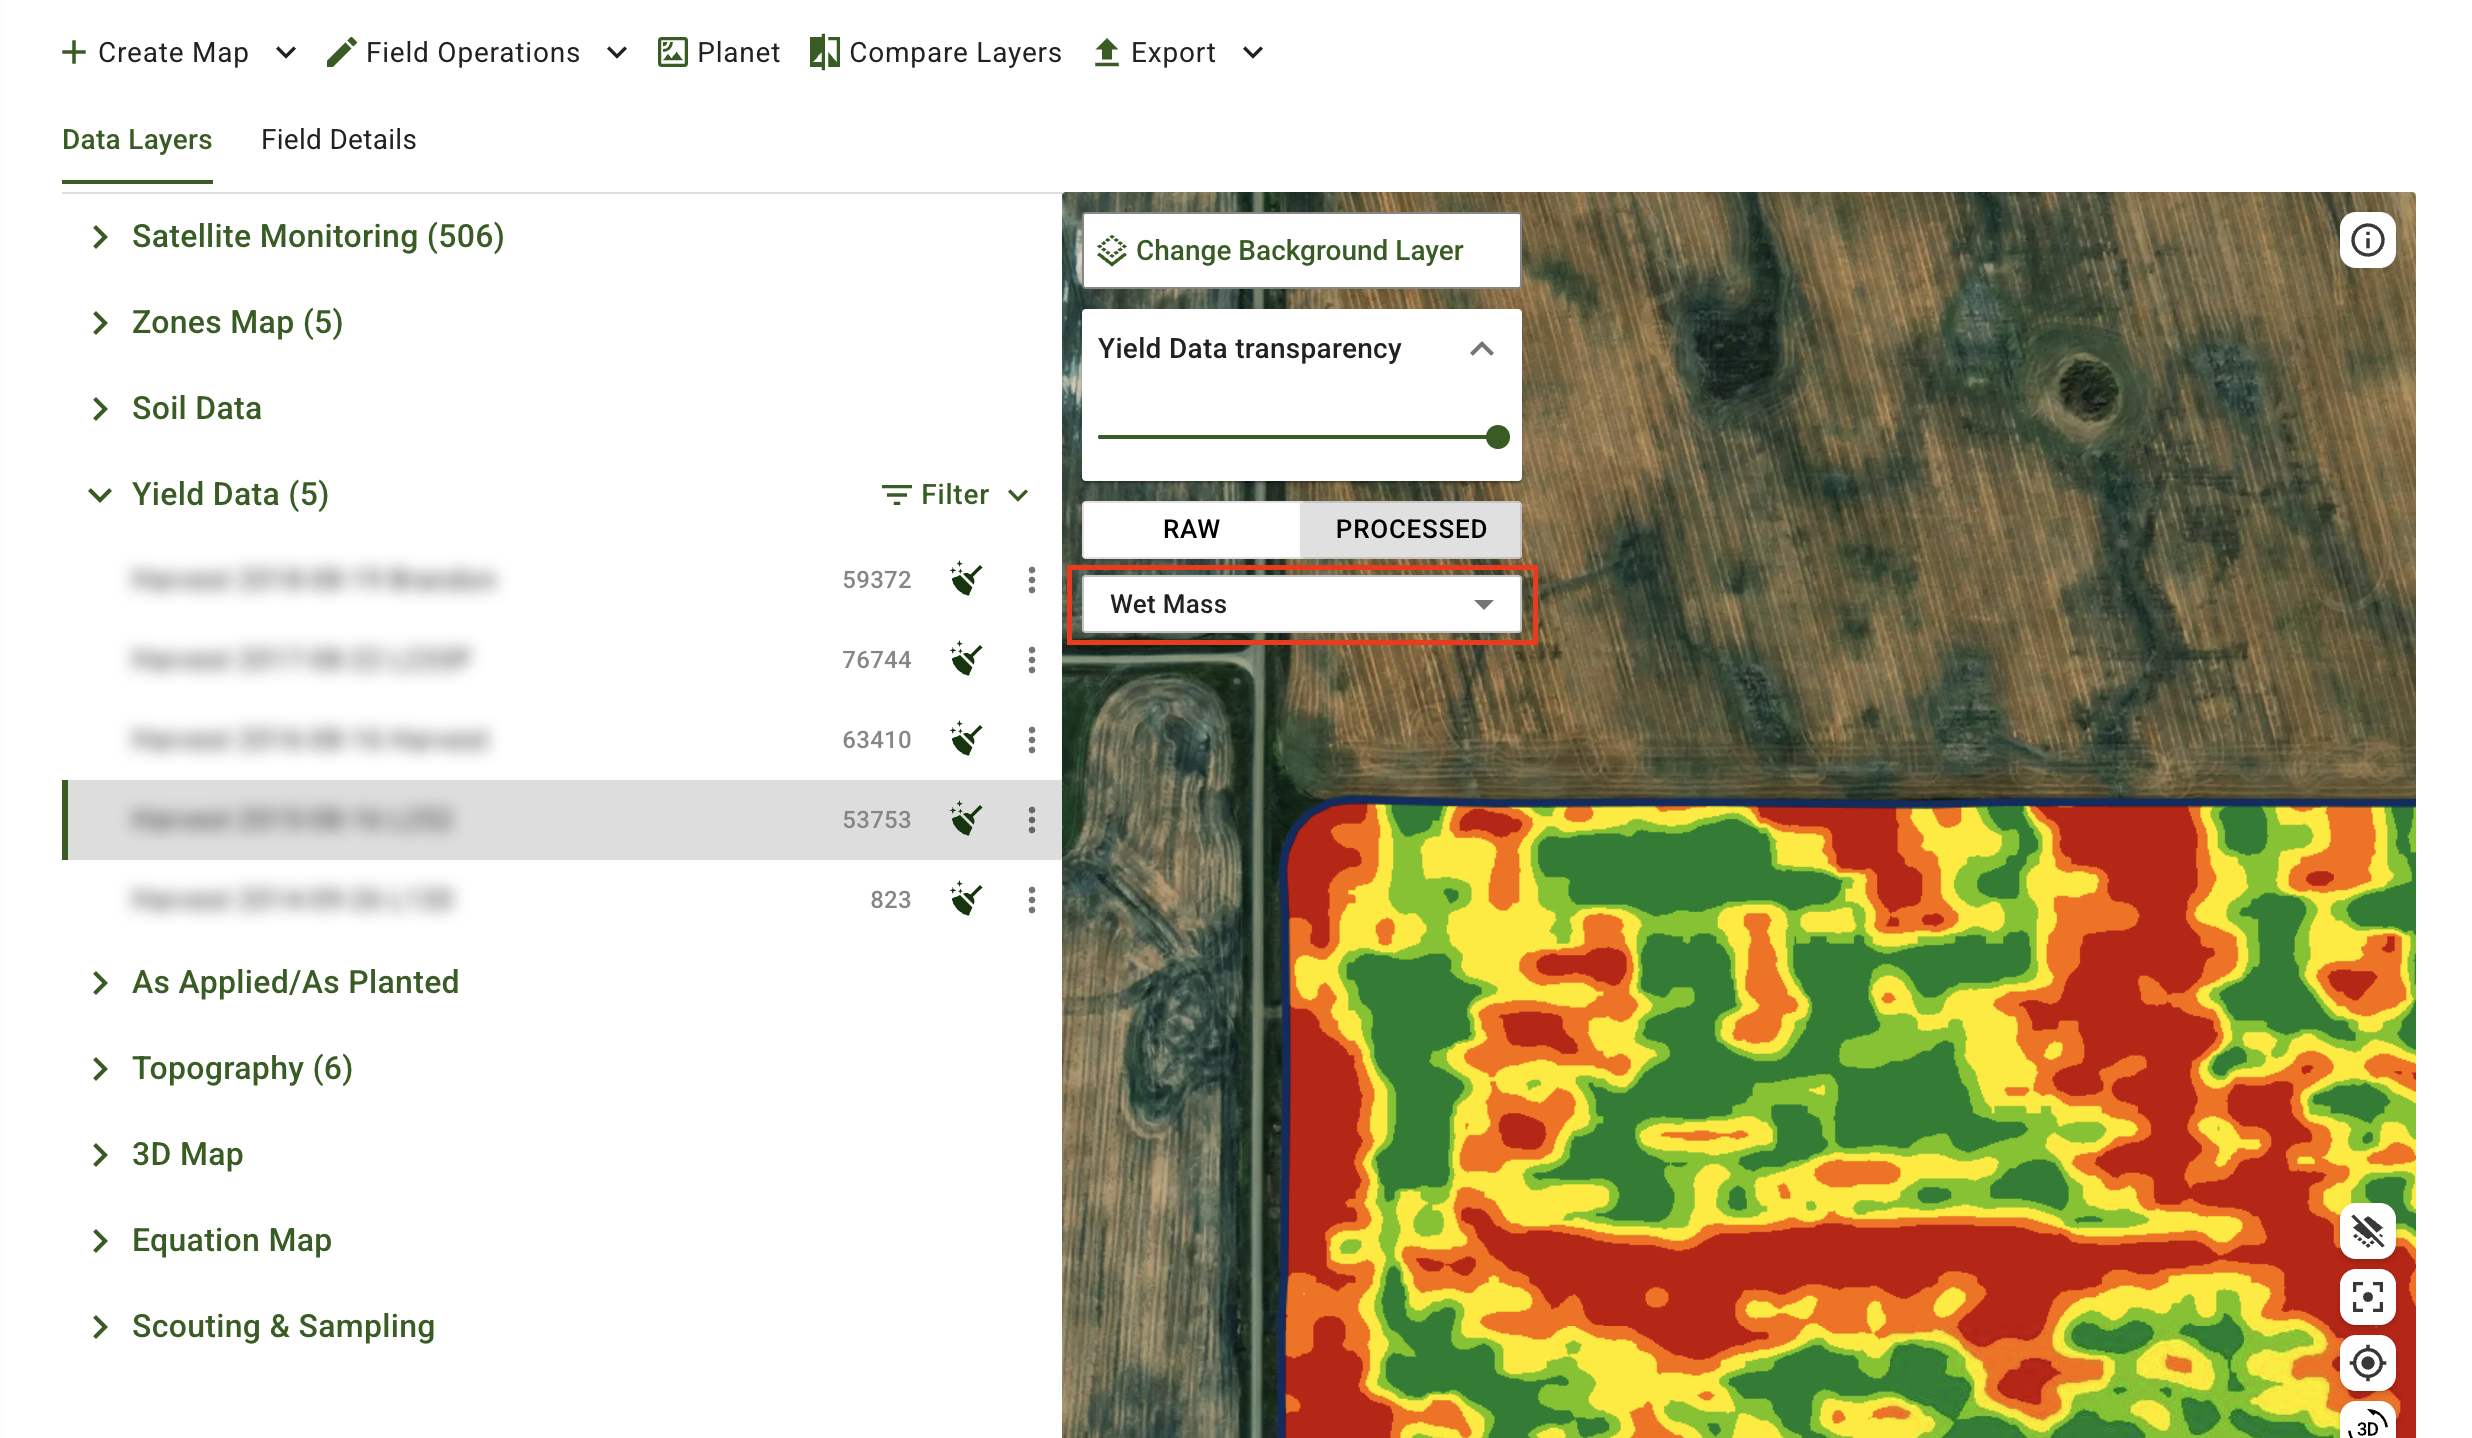Open the Filter dropdown

pyautogui.click(x=954, y=494)
